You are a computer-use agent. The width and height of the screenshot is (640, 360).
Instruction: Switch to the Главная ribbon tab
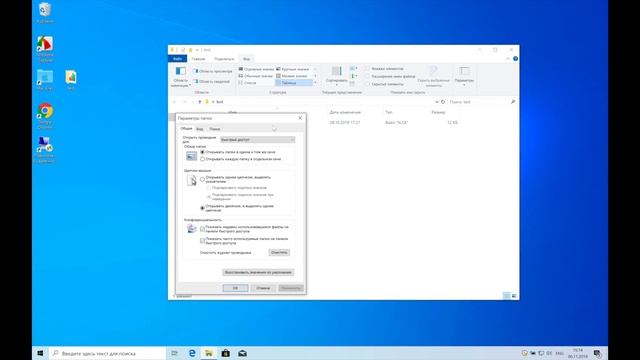[198, 59]
